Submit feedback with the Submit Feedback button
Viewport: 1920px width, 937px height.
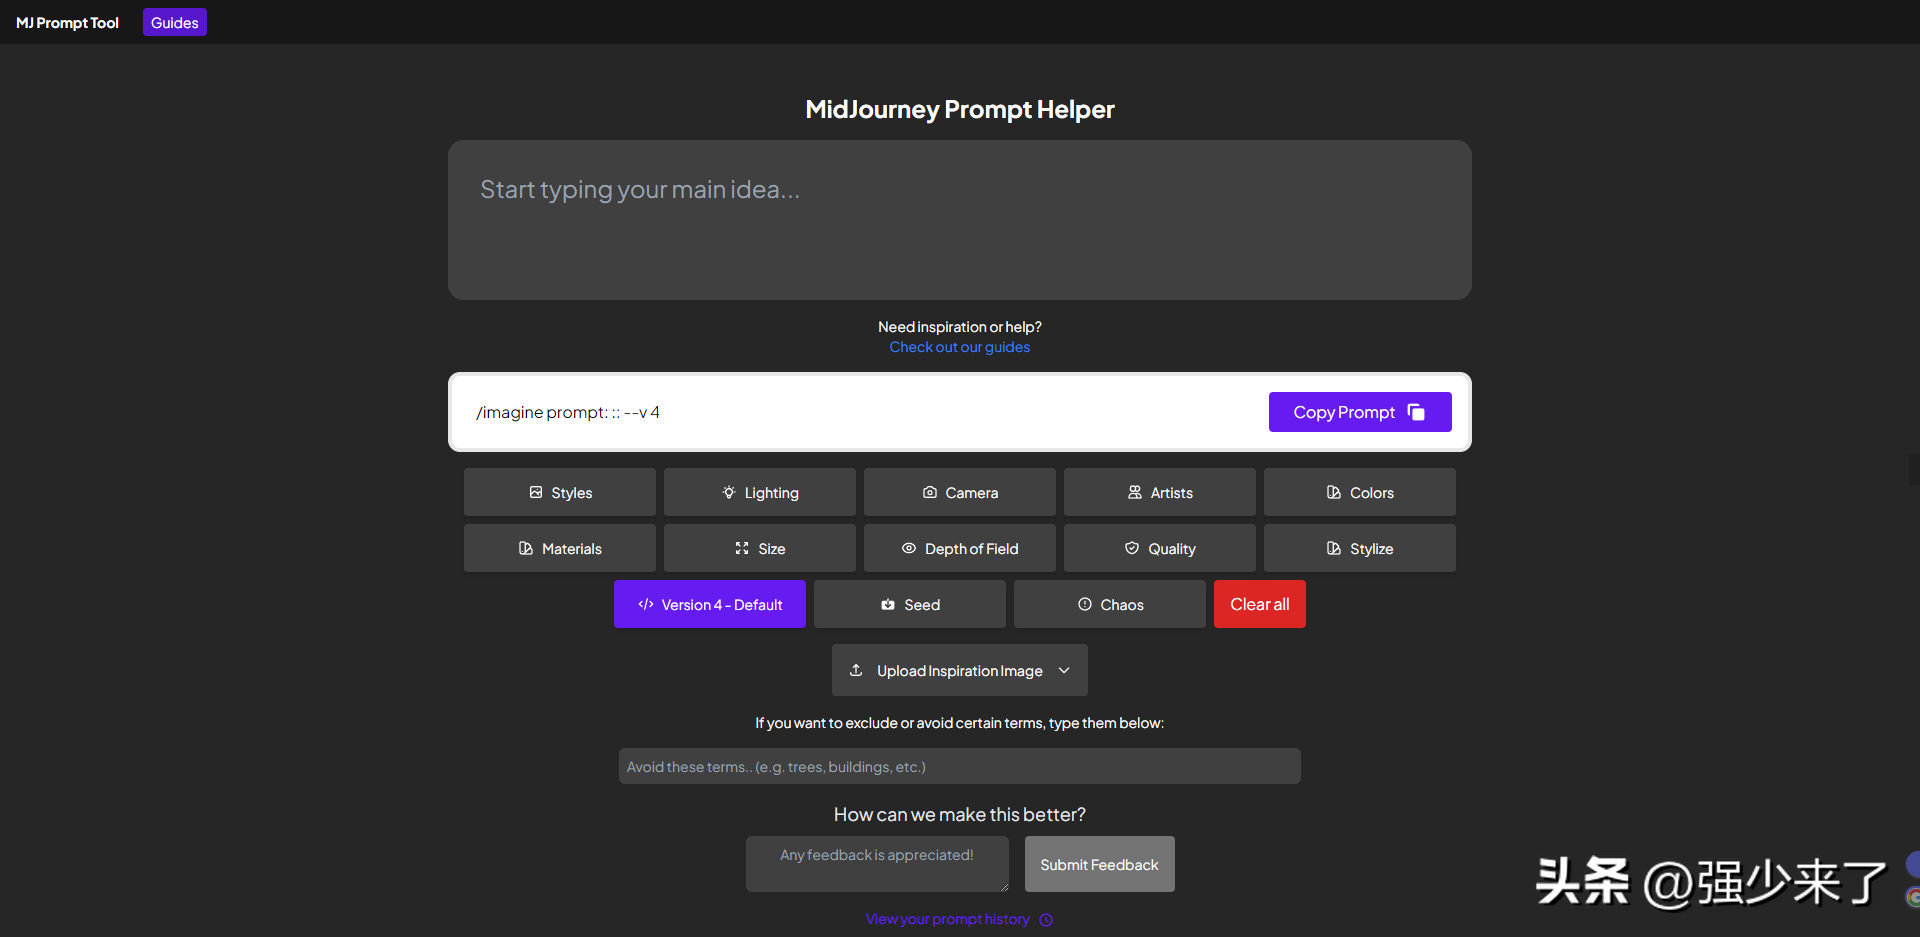coord(1100,864)
